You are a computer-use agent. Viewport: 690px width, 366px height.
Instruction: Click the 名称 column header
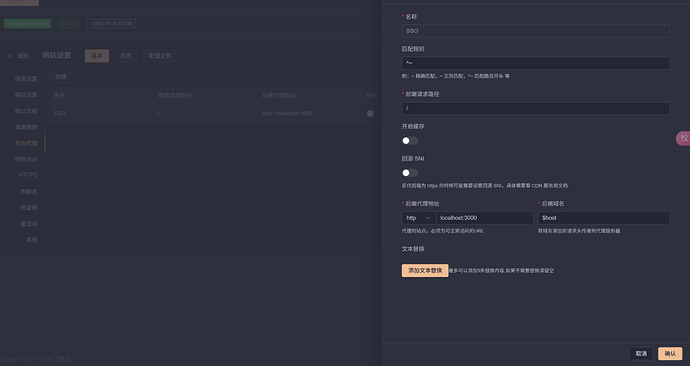(x=59, y=95)
